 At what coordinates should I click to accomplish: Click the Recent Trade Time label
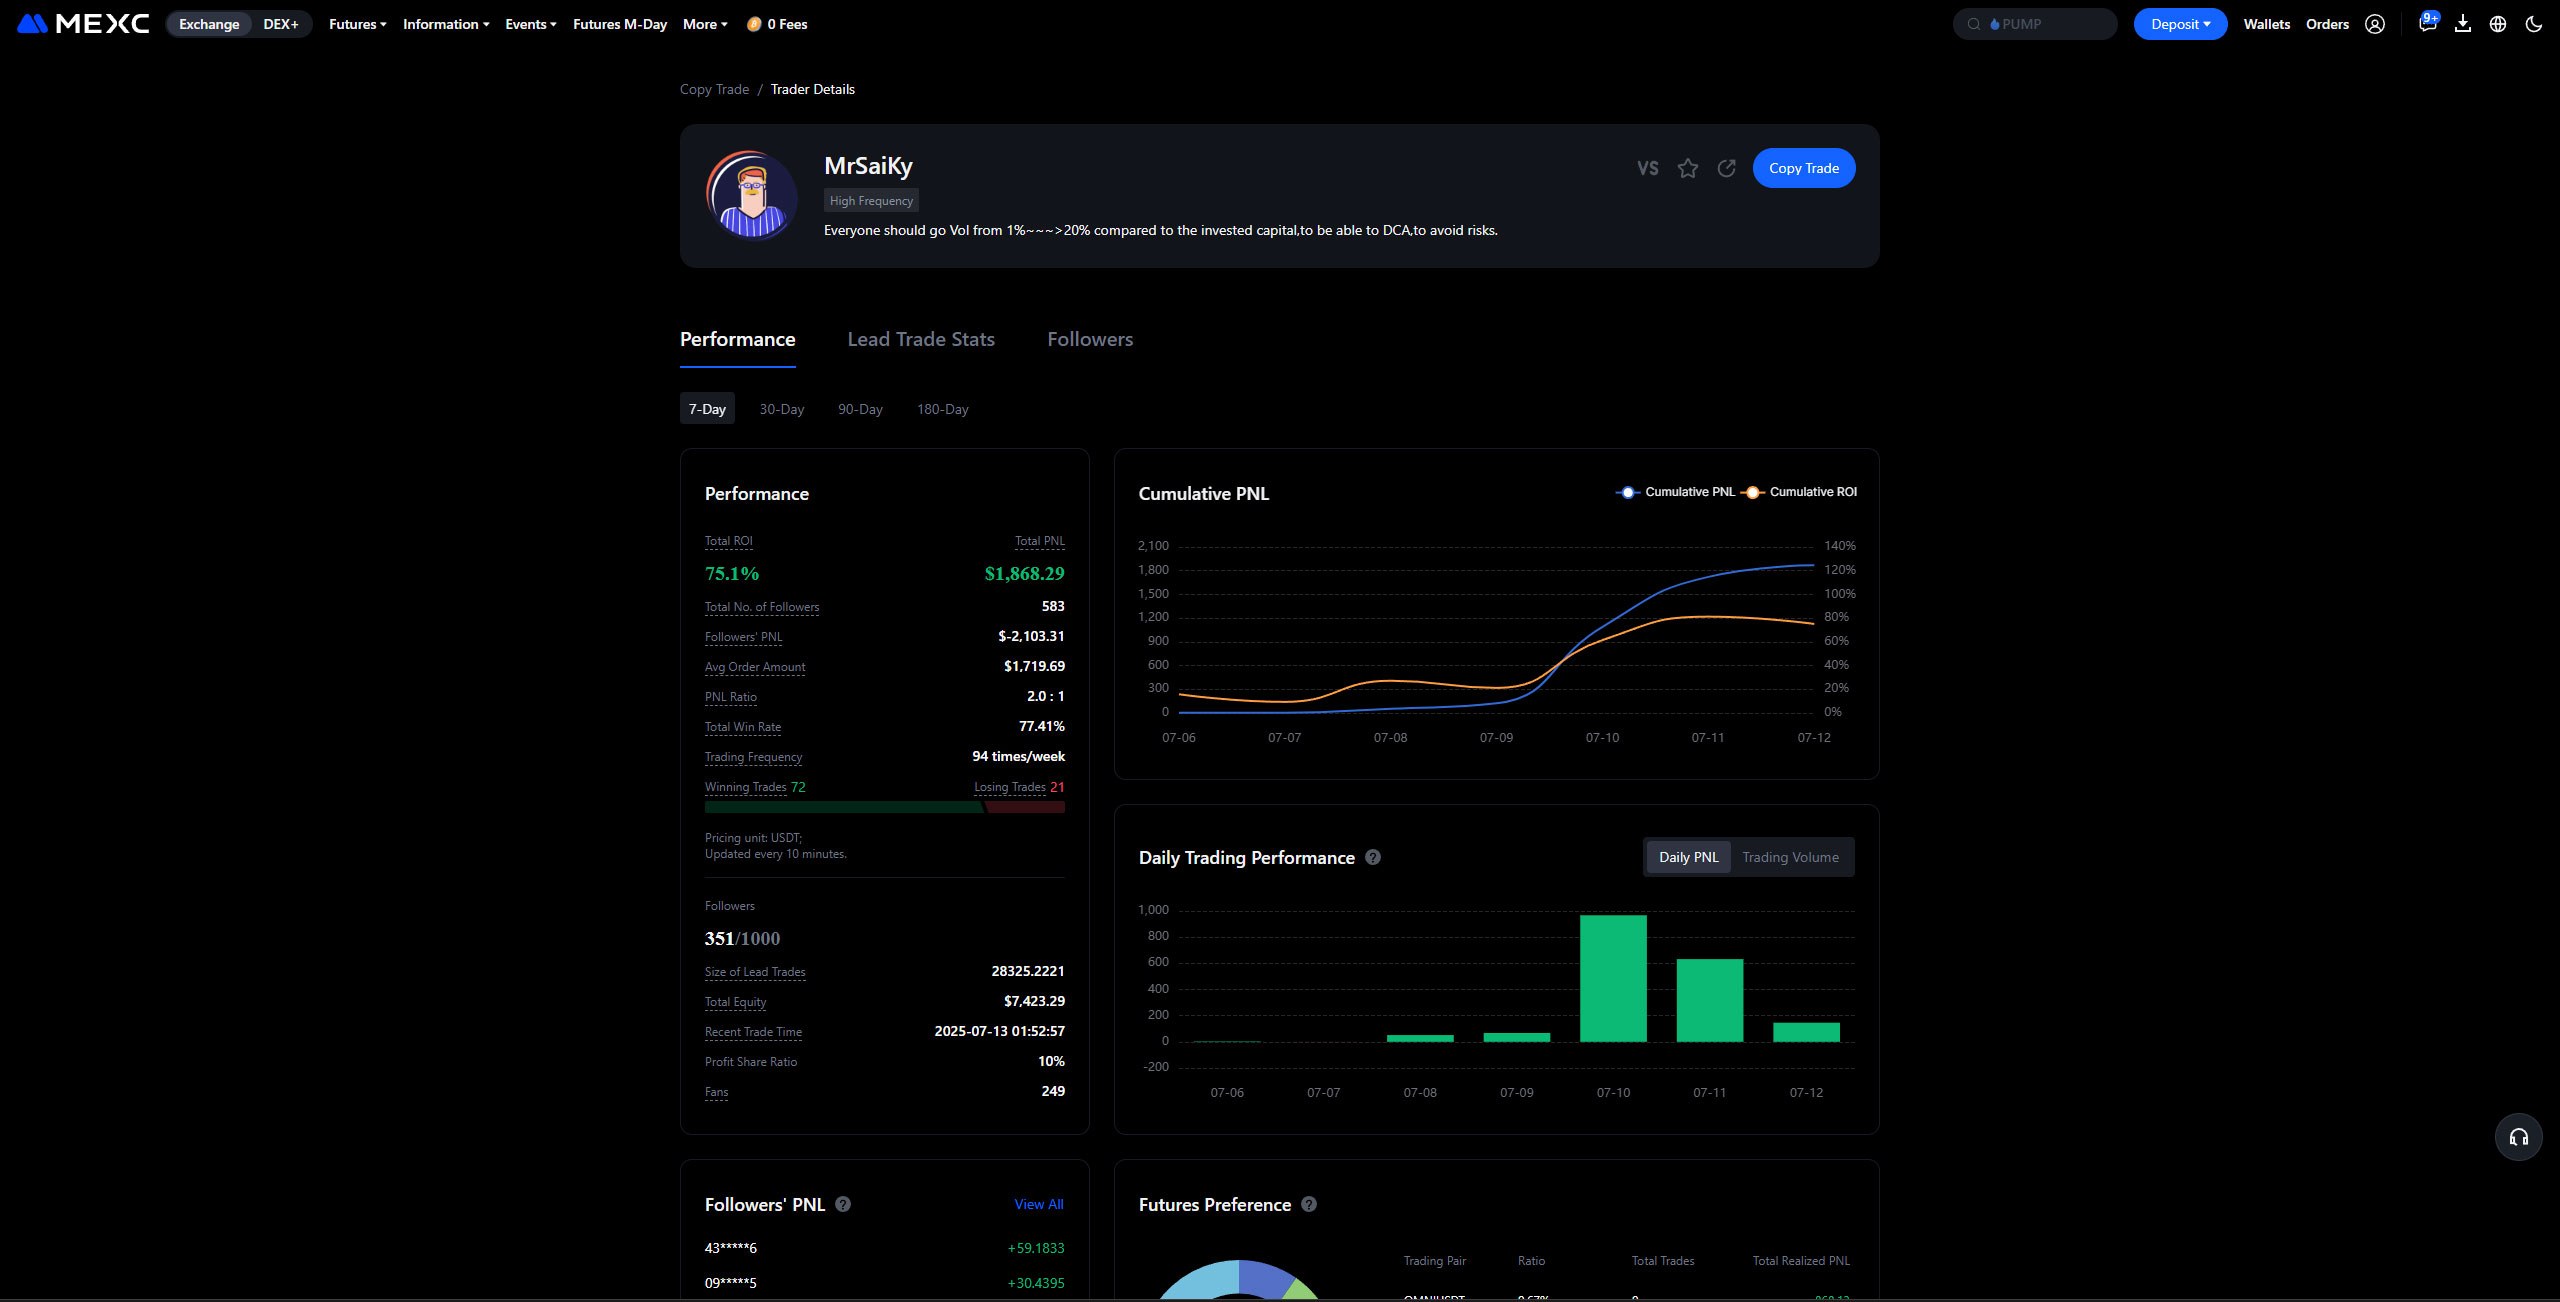point(753,1032)
